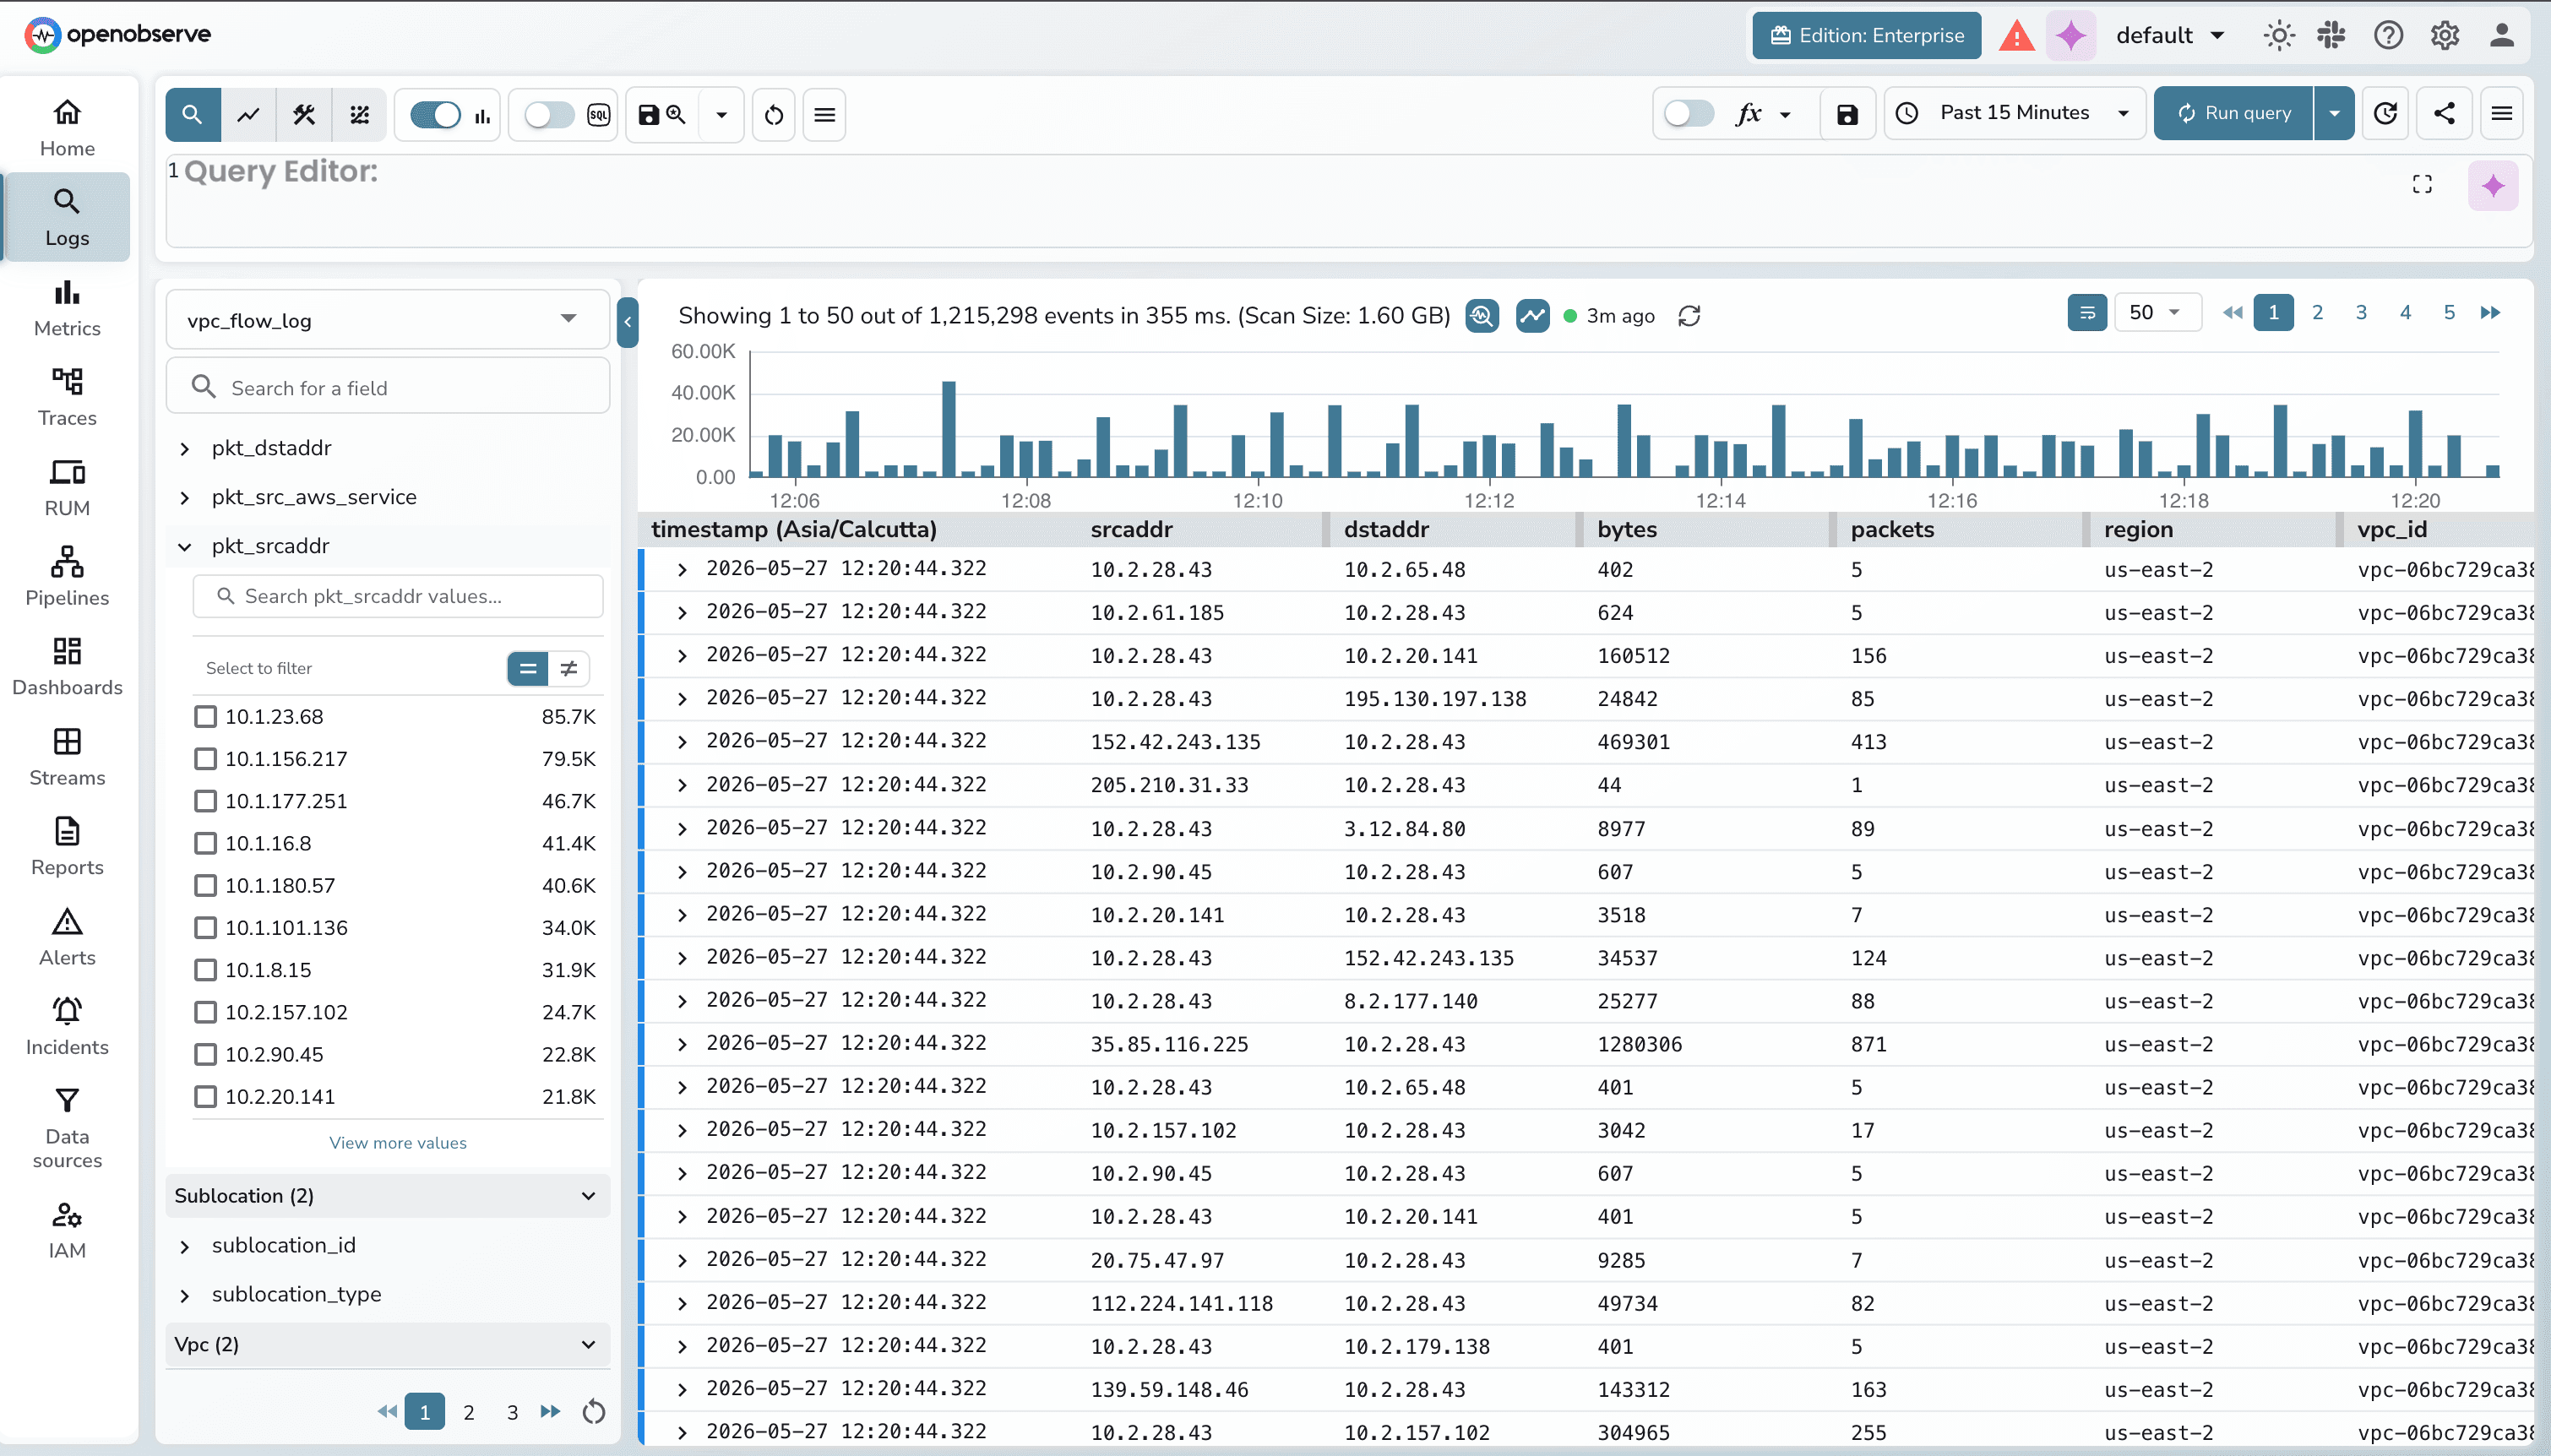Expand the pkt_src_aws_service field

click(185, 498)
